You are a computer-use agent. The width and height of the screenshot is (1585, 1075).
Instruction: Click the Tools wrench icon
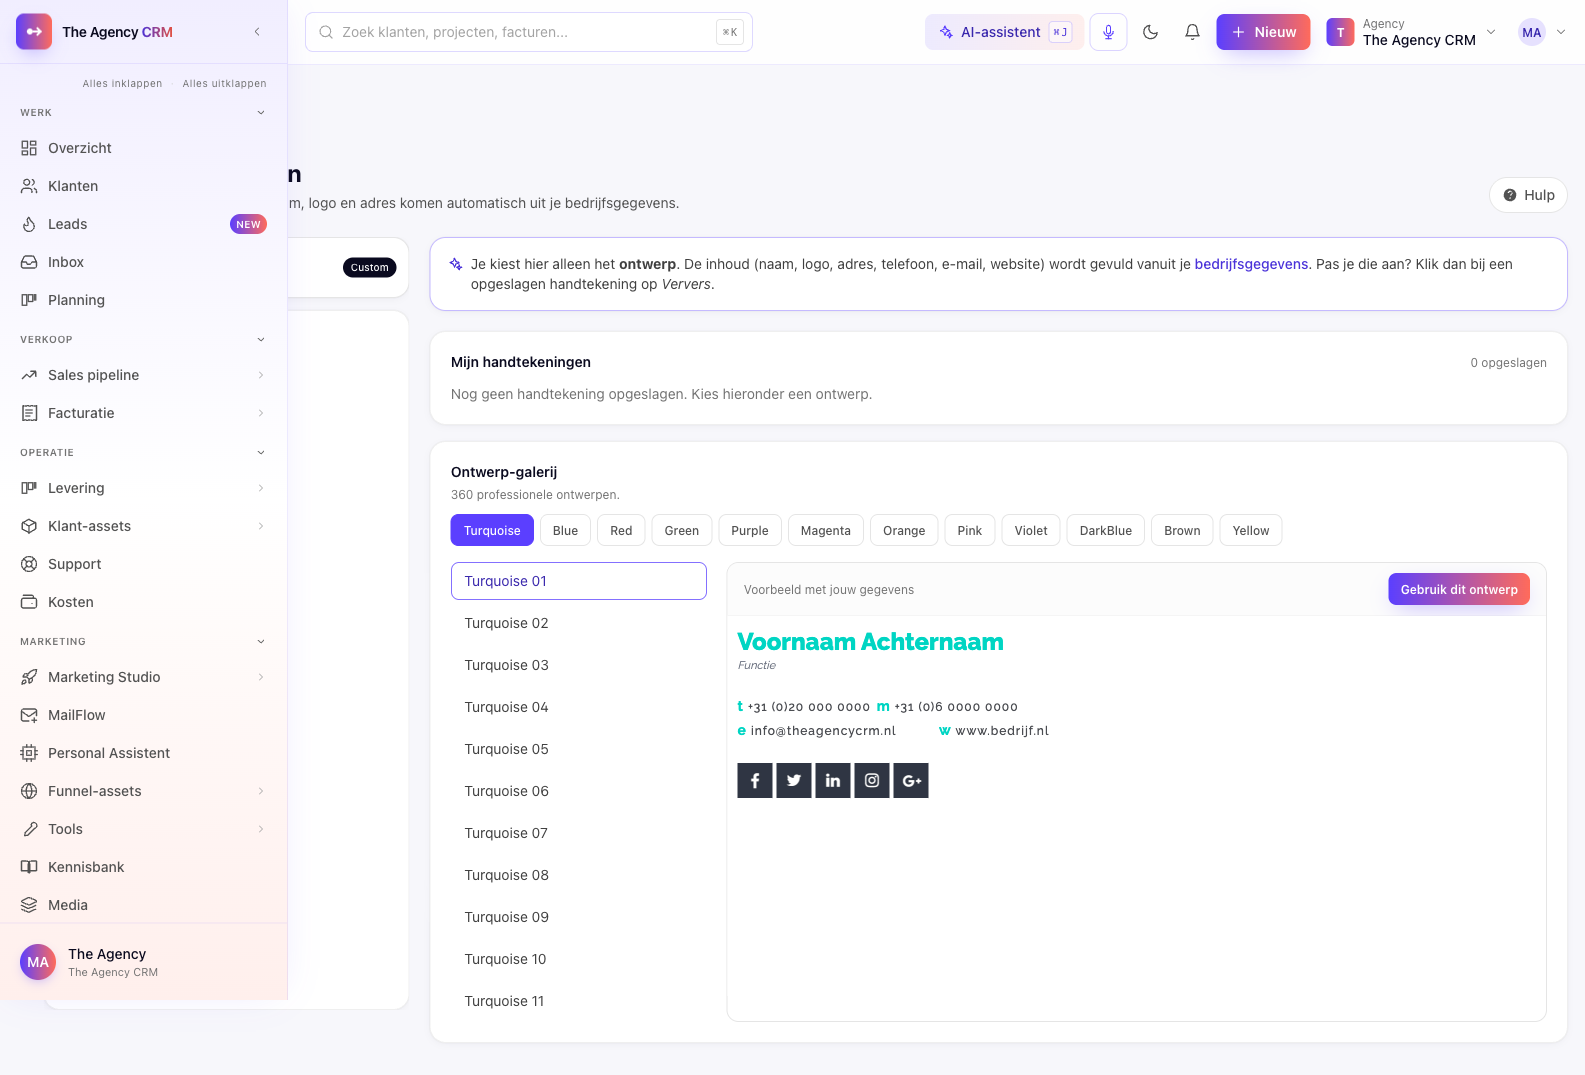[x=29, y=829]
